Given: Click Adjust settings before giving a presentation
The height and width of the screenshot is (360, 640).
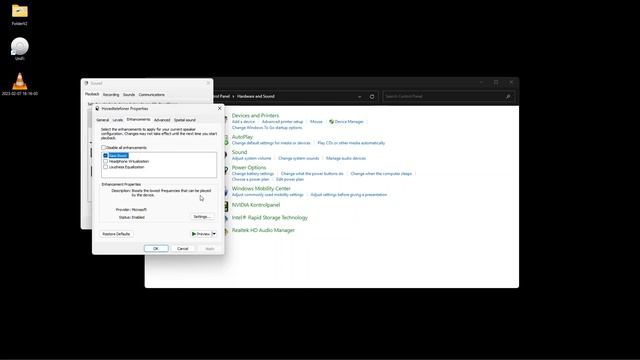Looking at the screenshot, I should (349, 195).
